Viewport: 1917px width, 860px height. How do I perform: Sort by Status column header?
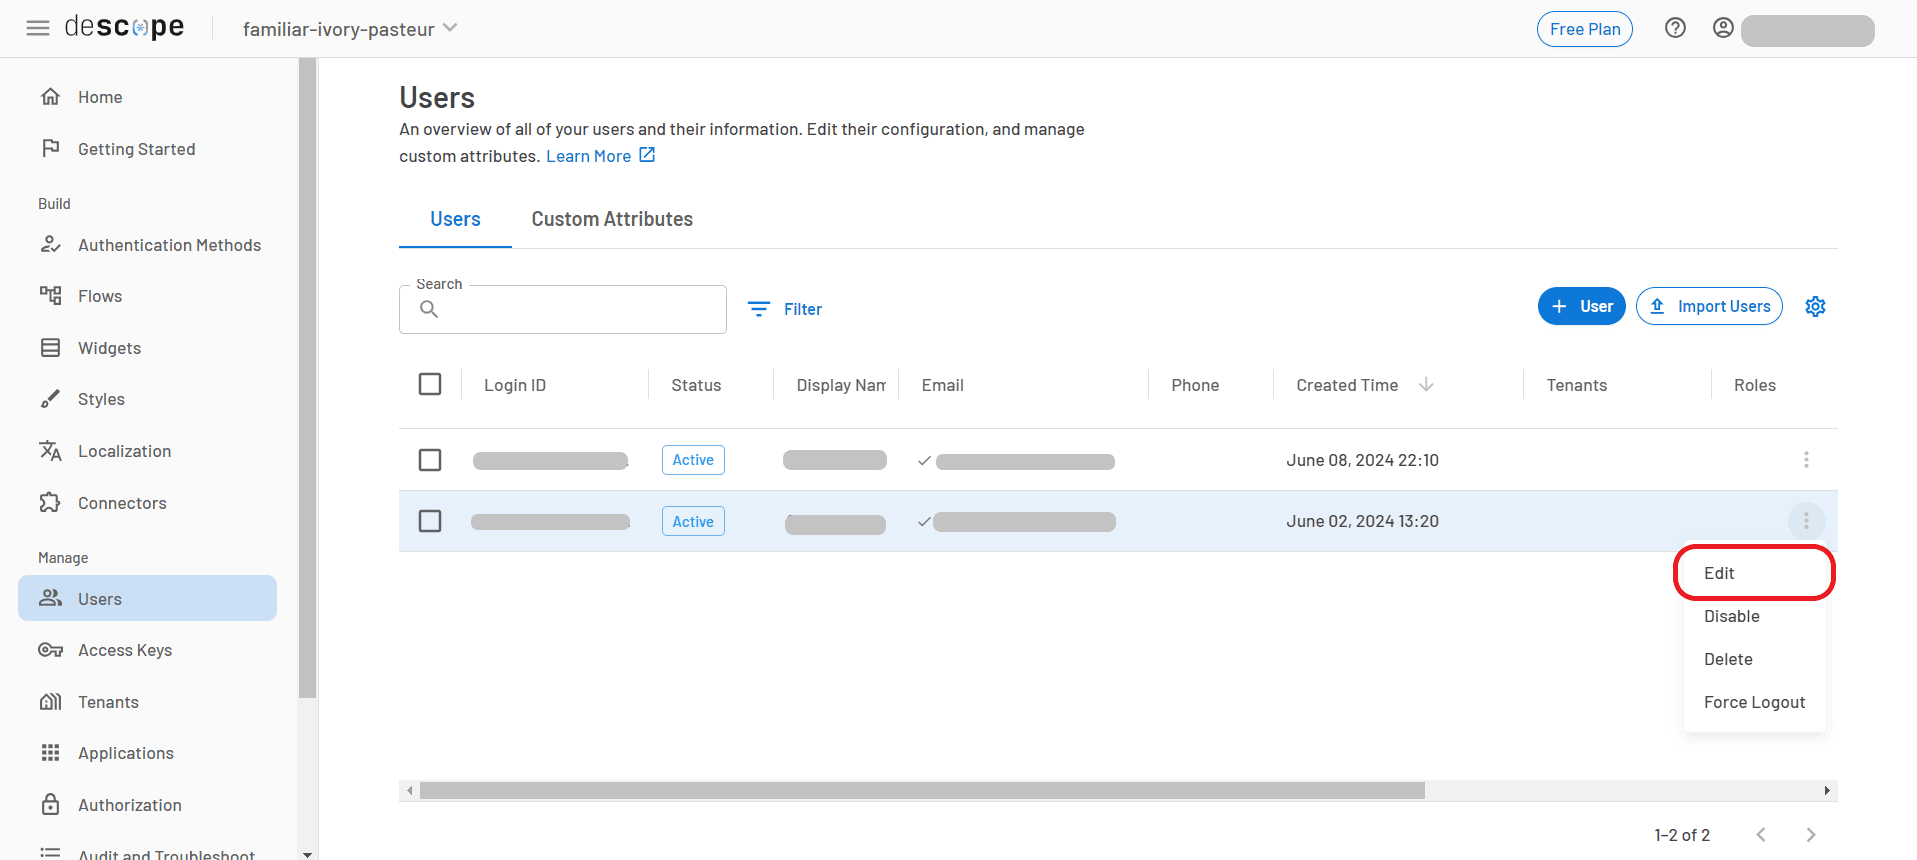pos(696,385)
